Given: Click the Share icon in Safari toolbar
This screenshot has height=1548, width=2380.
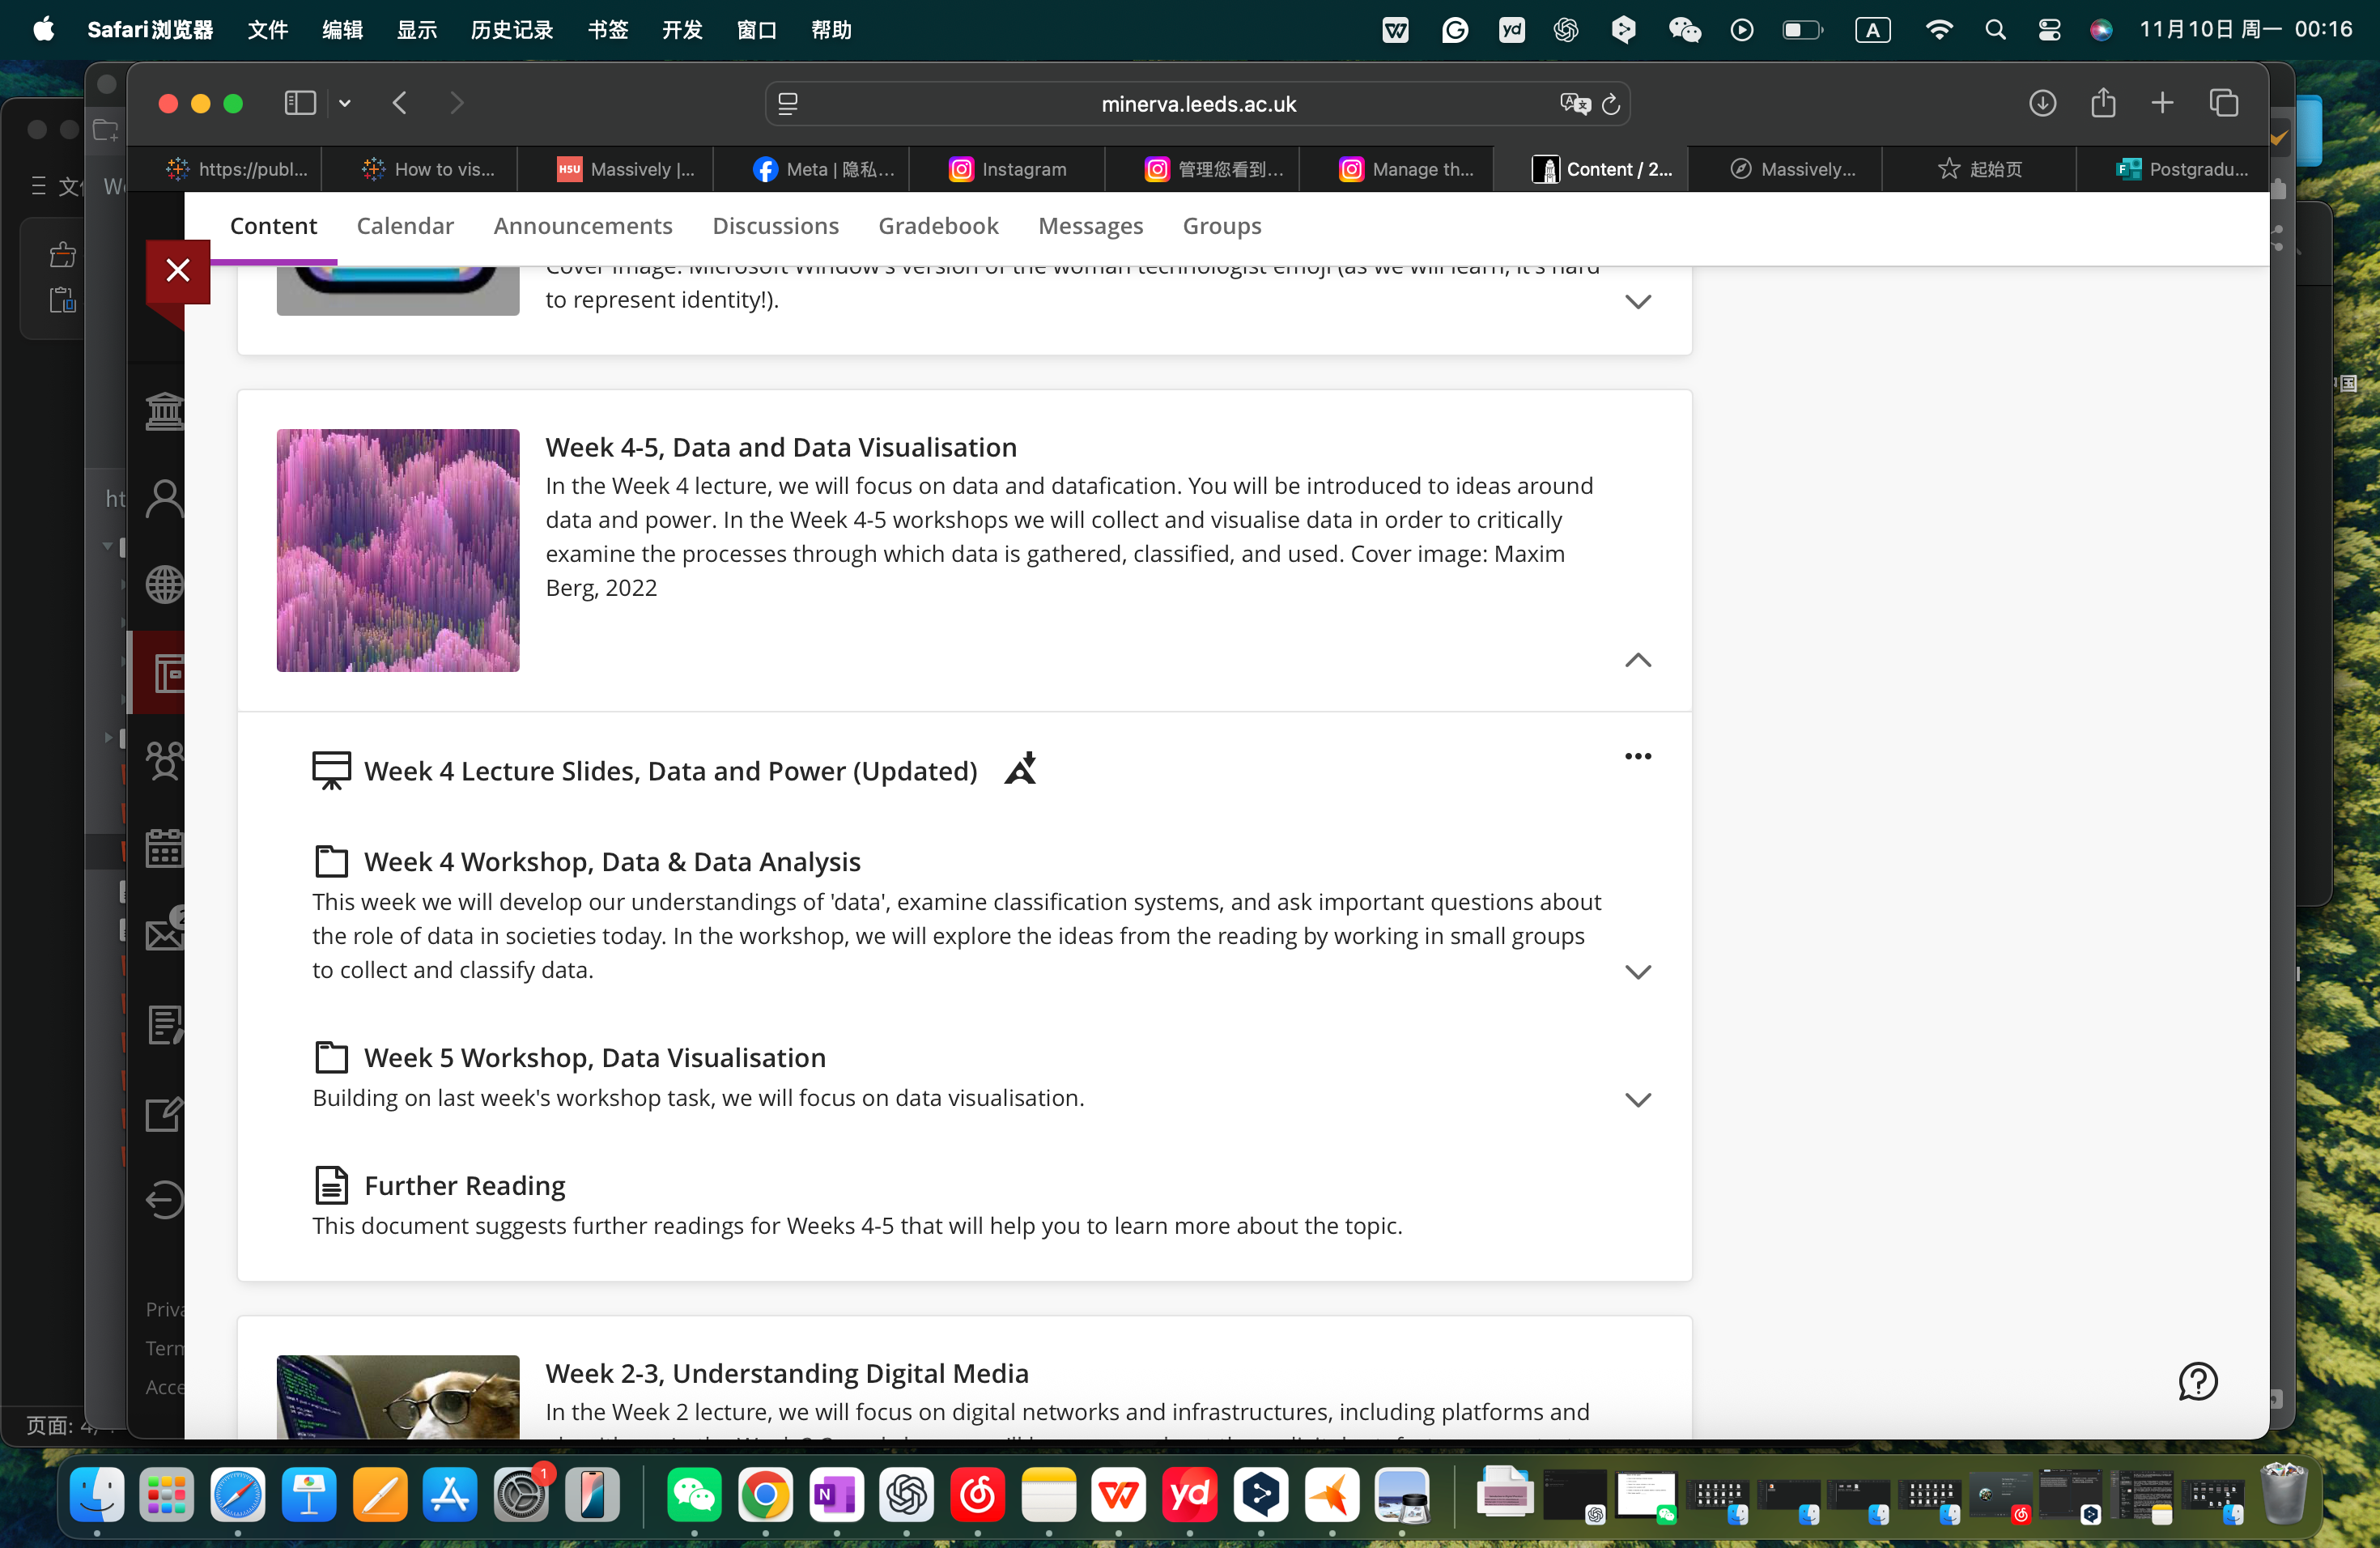Looking at the screenshot, I should 2102,103.
